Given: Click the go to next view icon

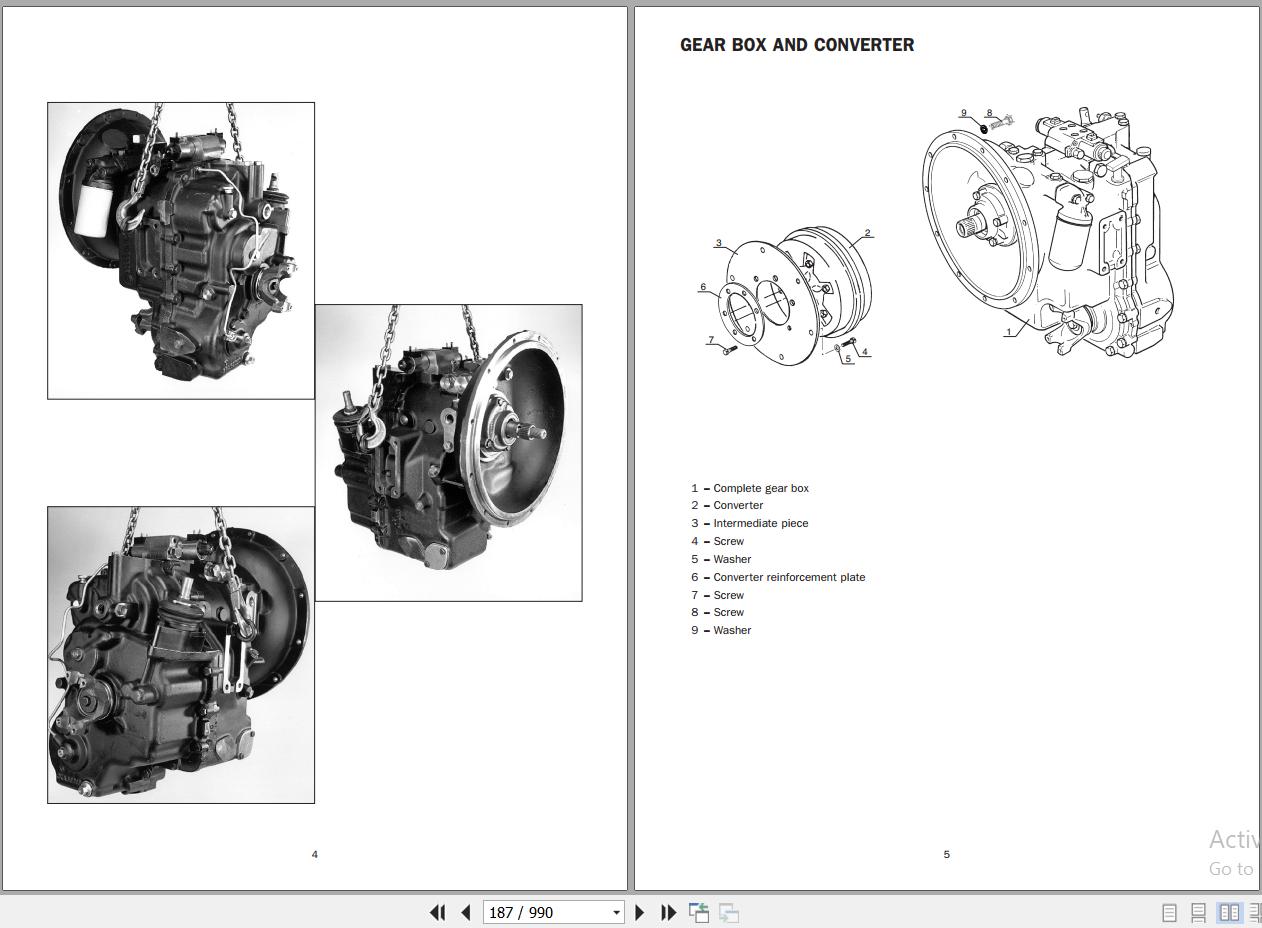Looking at the screenshot, I should click(x=729, y=912).
